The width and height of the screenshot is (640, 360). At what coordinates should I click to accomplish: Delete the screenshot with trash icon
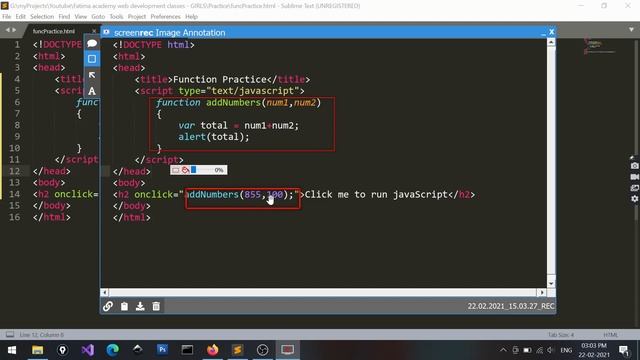156,306
